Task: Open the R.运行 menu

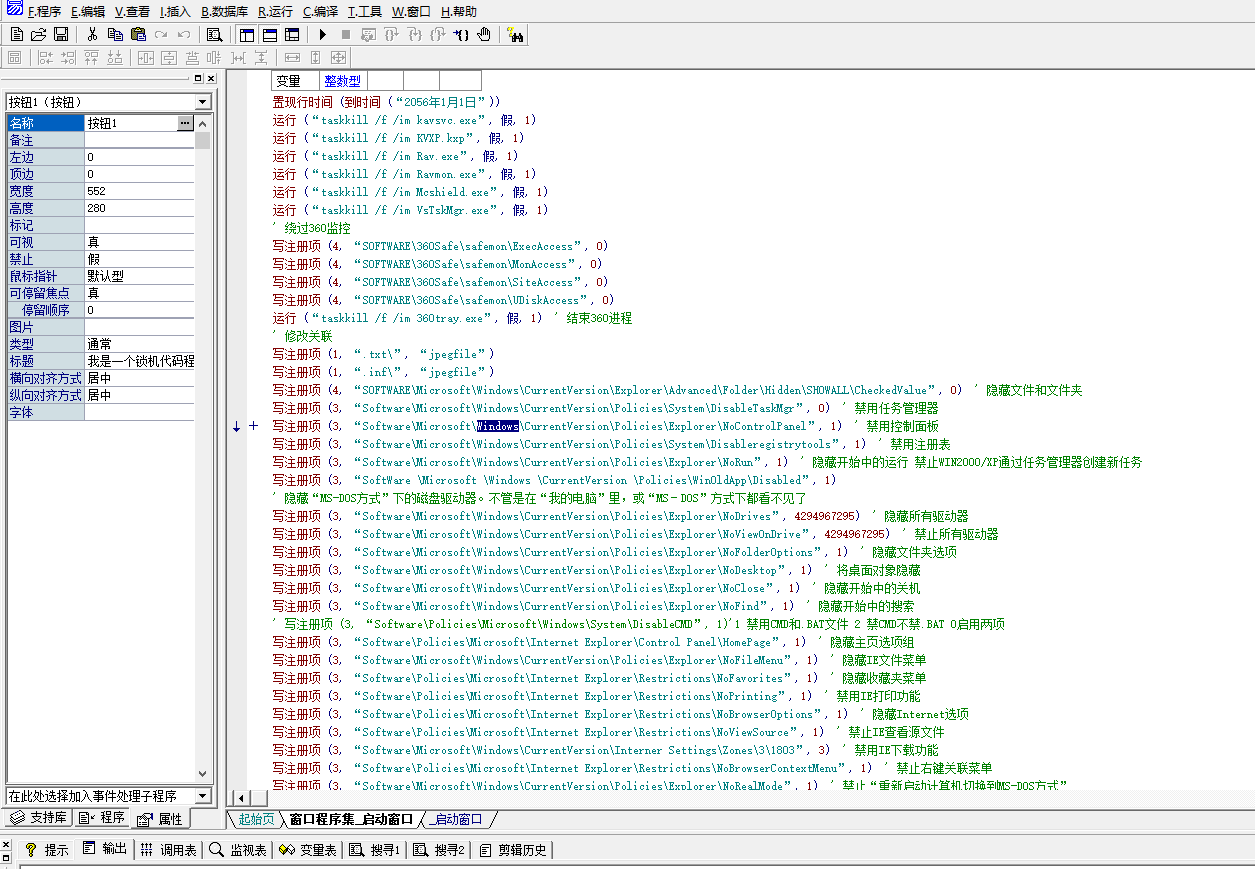Action: (x=275, y=12)
